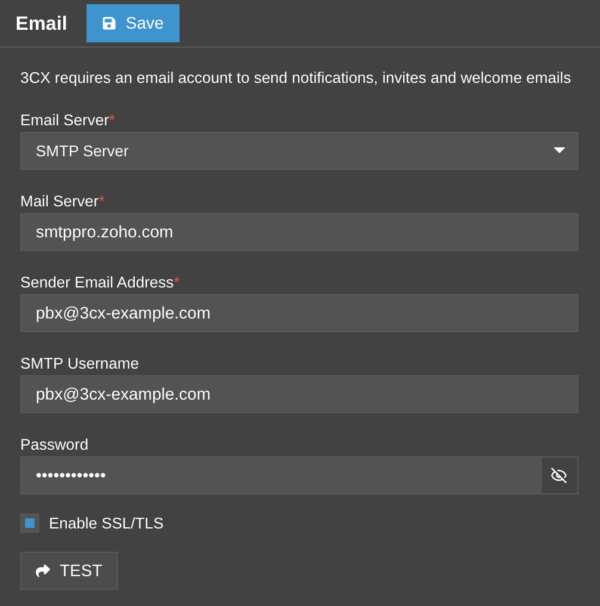Image resolution: width=600 pixels, height=606 pixels.
Task: Open the Email Server dropdown
Action: 299,151
